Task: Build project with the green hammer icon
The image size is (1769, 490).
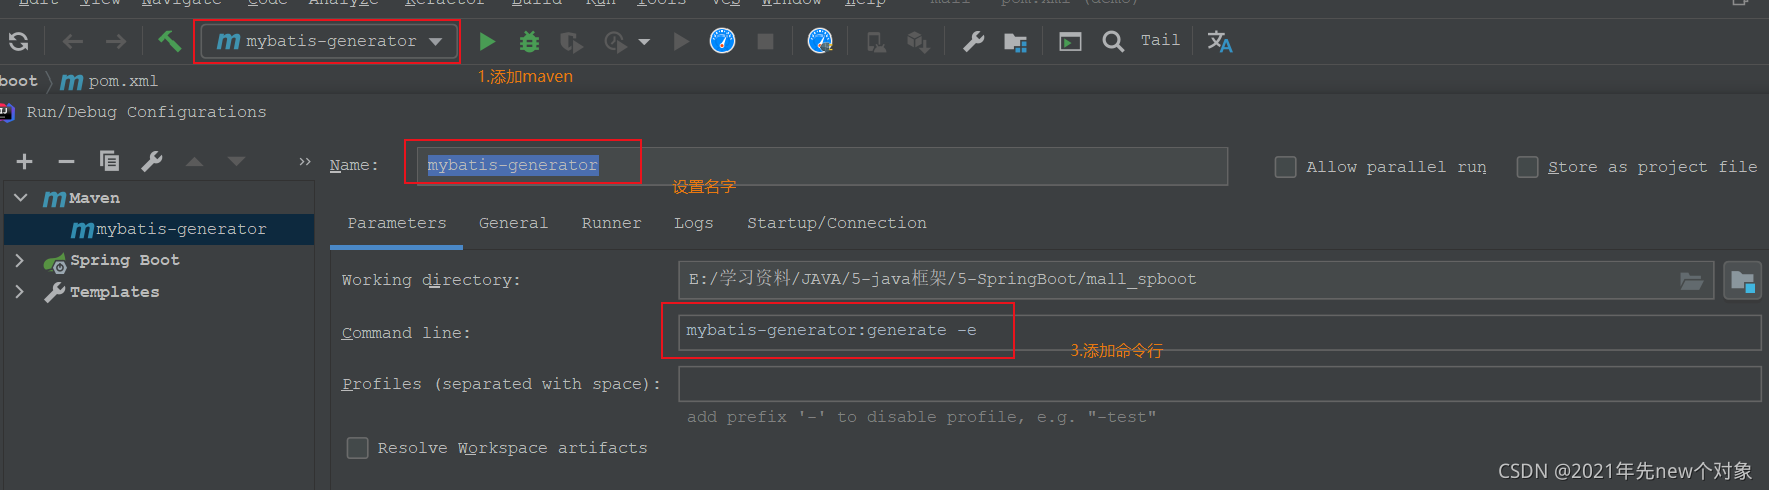Action: click(169, 41)
